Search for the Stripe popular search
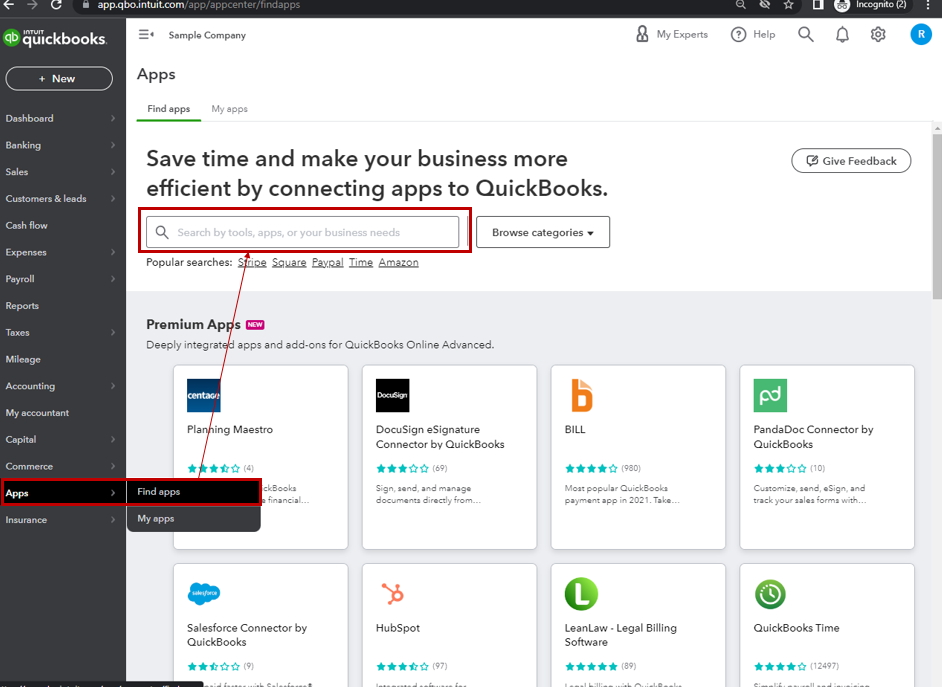The width and height of the screenshot is (942, 687). [x=252, y=262]
